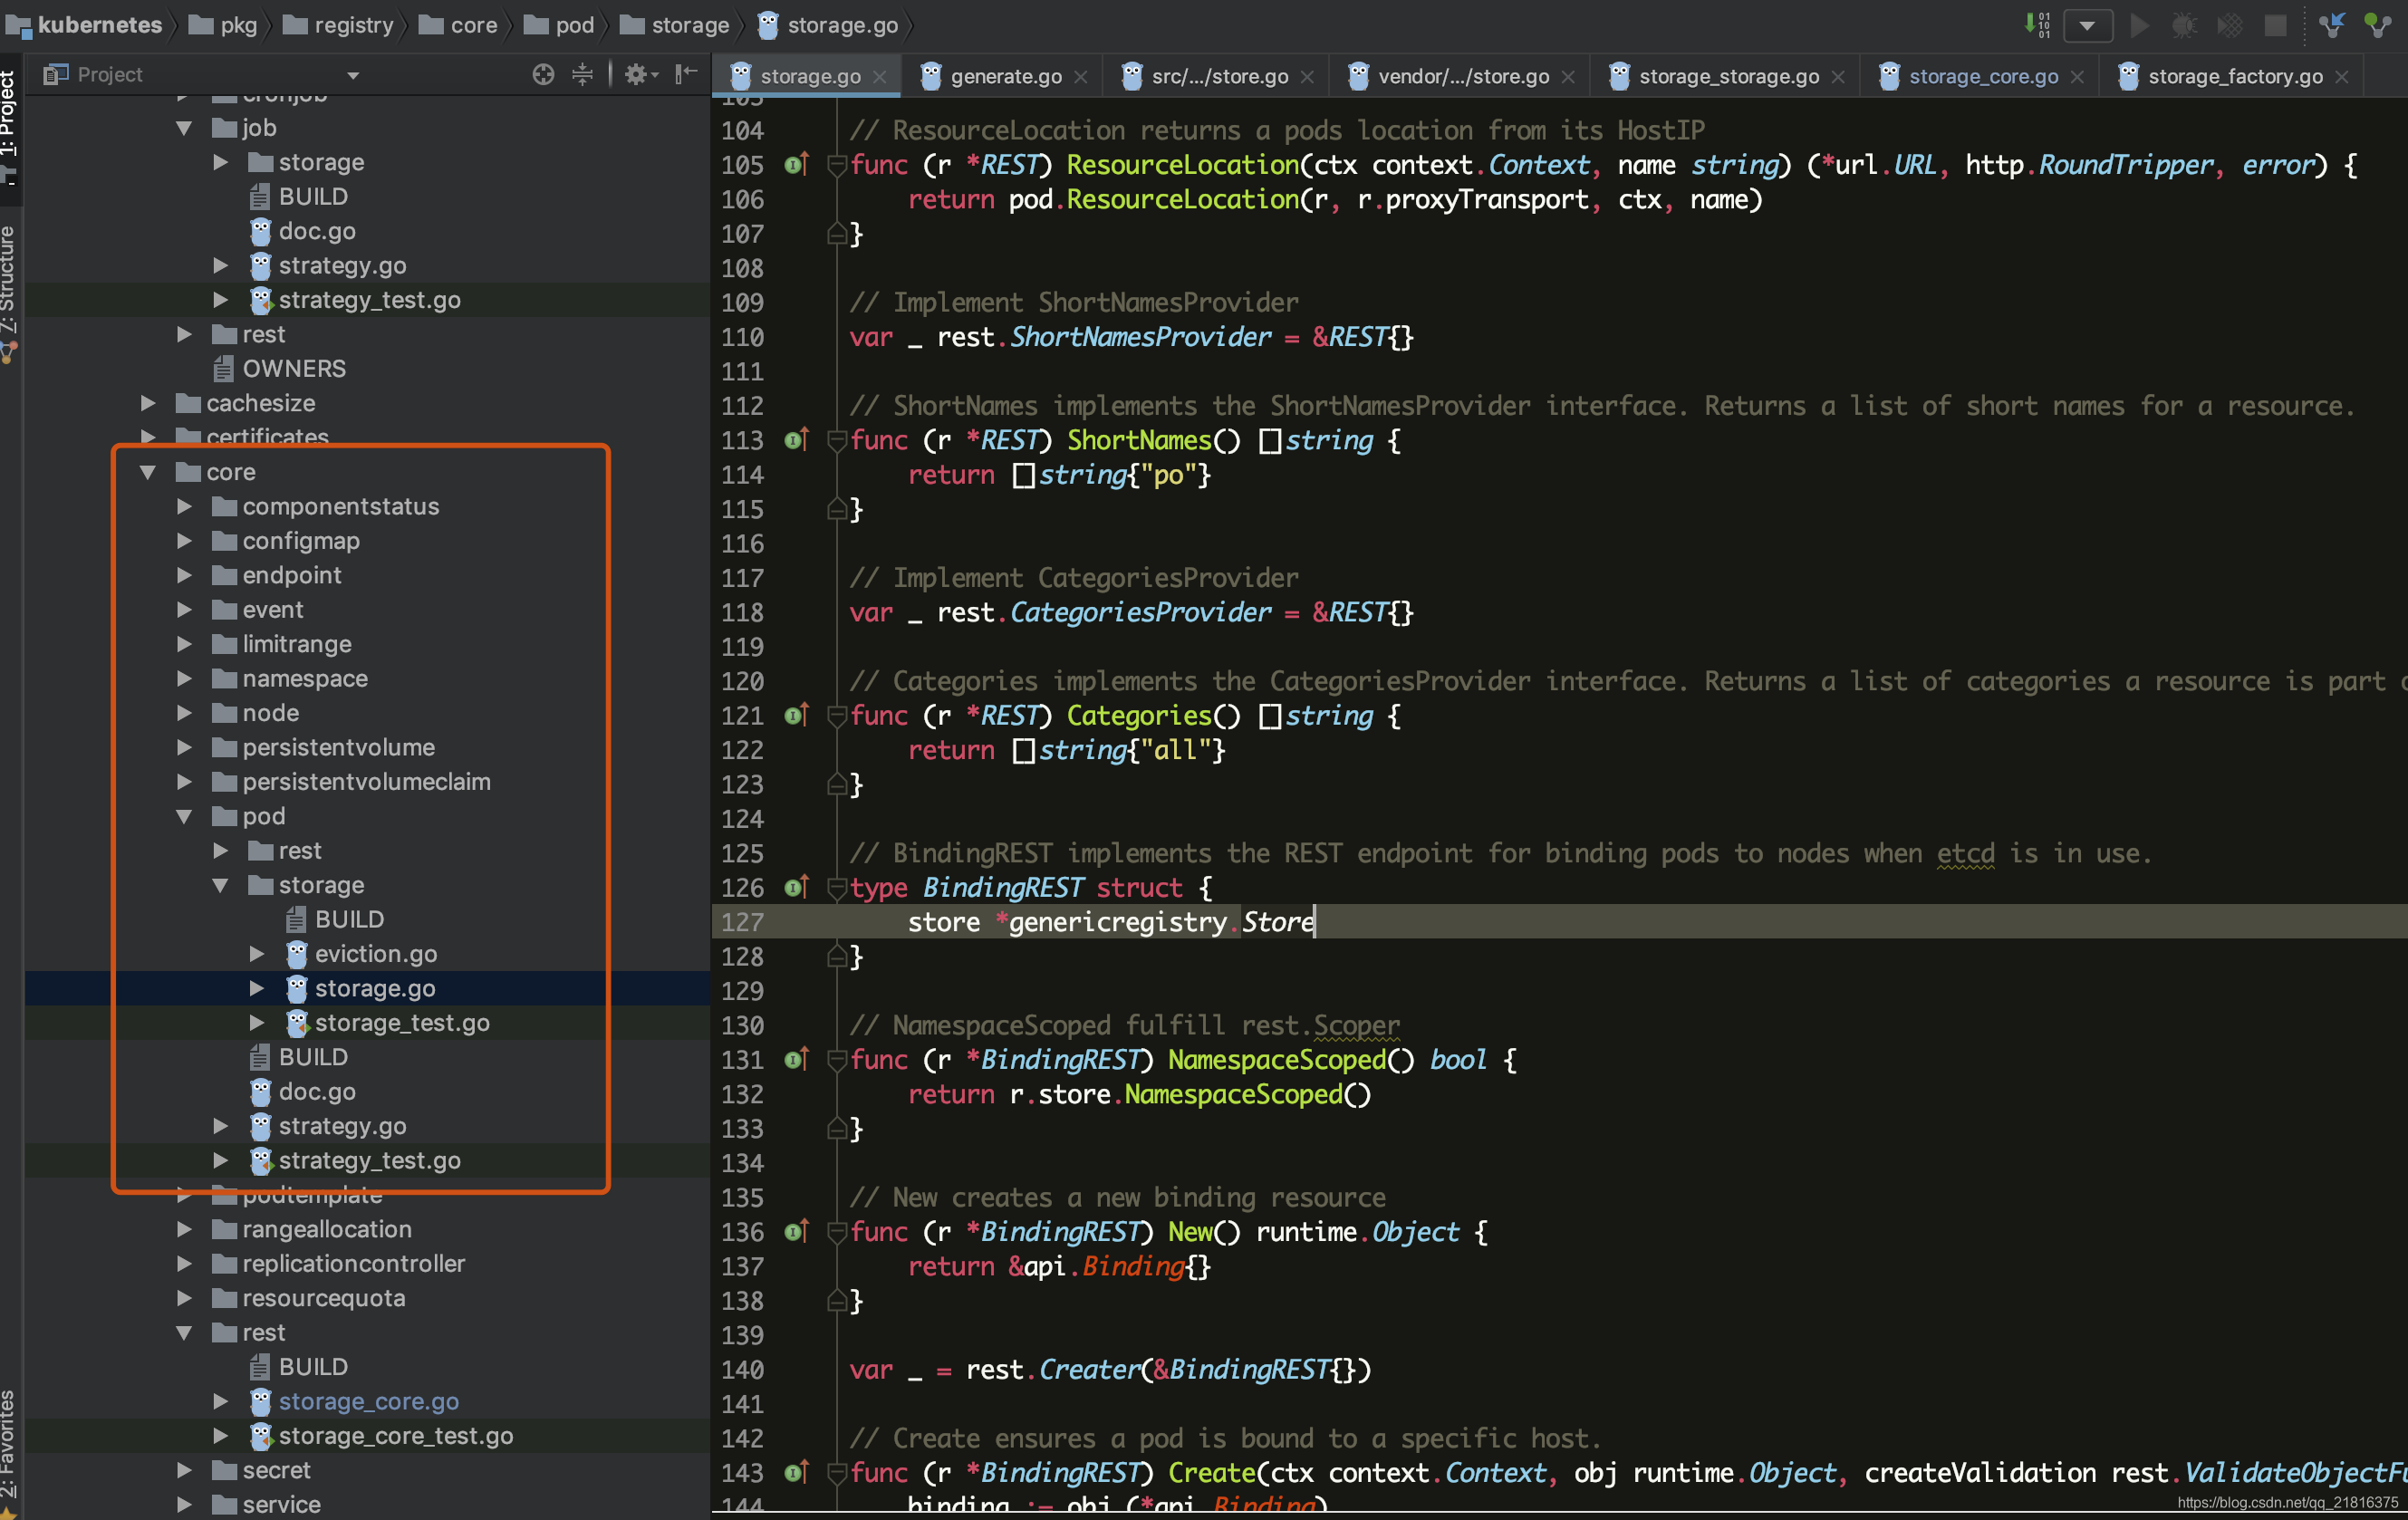Close the storage.go editor tab
The width and height of the screenshot is (2408, 1520).
pos(880,77)
